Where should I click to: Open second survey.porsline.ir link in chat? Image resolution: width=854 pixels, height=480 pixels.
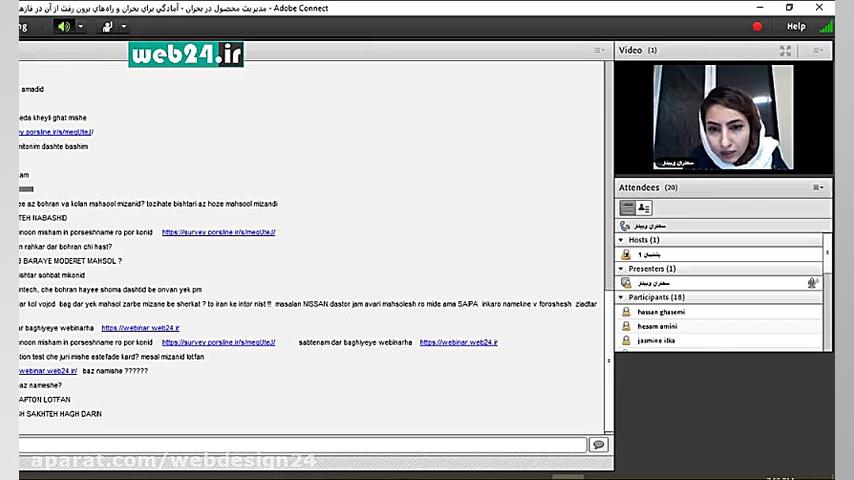[x=218, y=342]
